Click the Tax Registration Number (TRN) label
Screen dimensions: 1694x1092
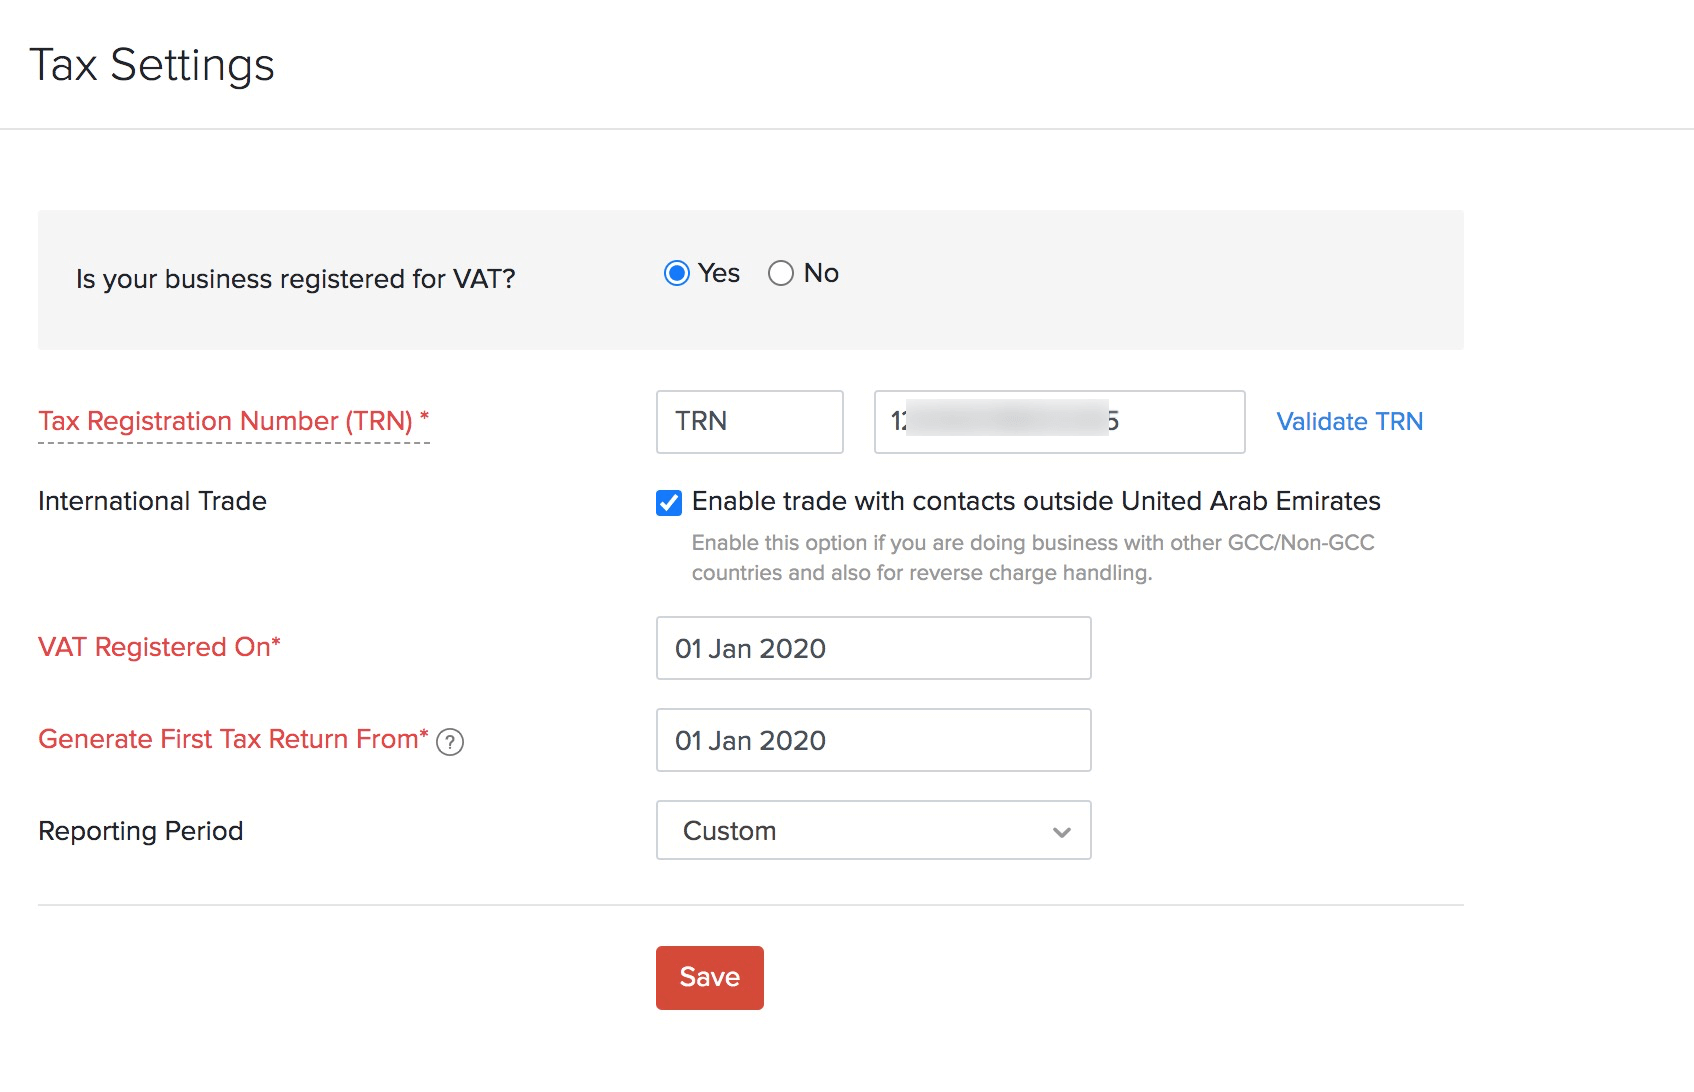tap(233, 421)
